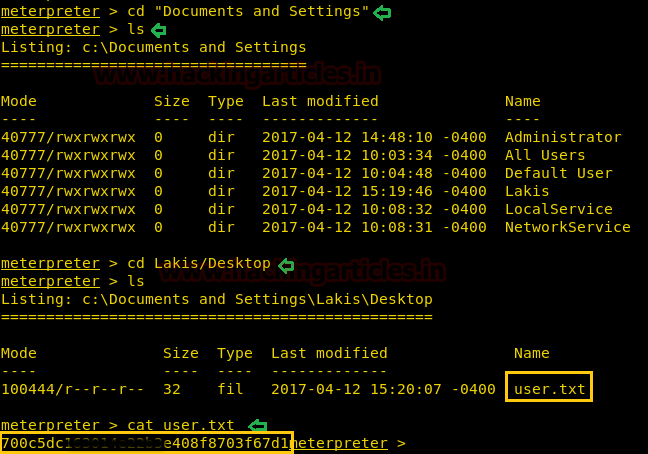Click the 100444/r--r--r-- mode of user.txt
Viewport: 648px width, 454px height.
coord(73,389)
